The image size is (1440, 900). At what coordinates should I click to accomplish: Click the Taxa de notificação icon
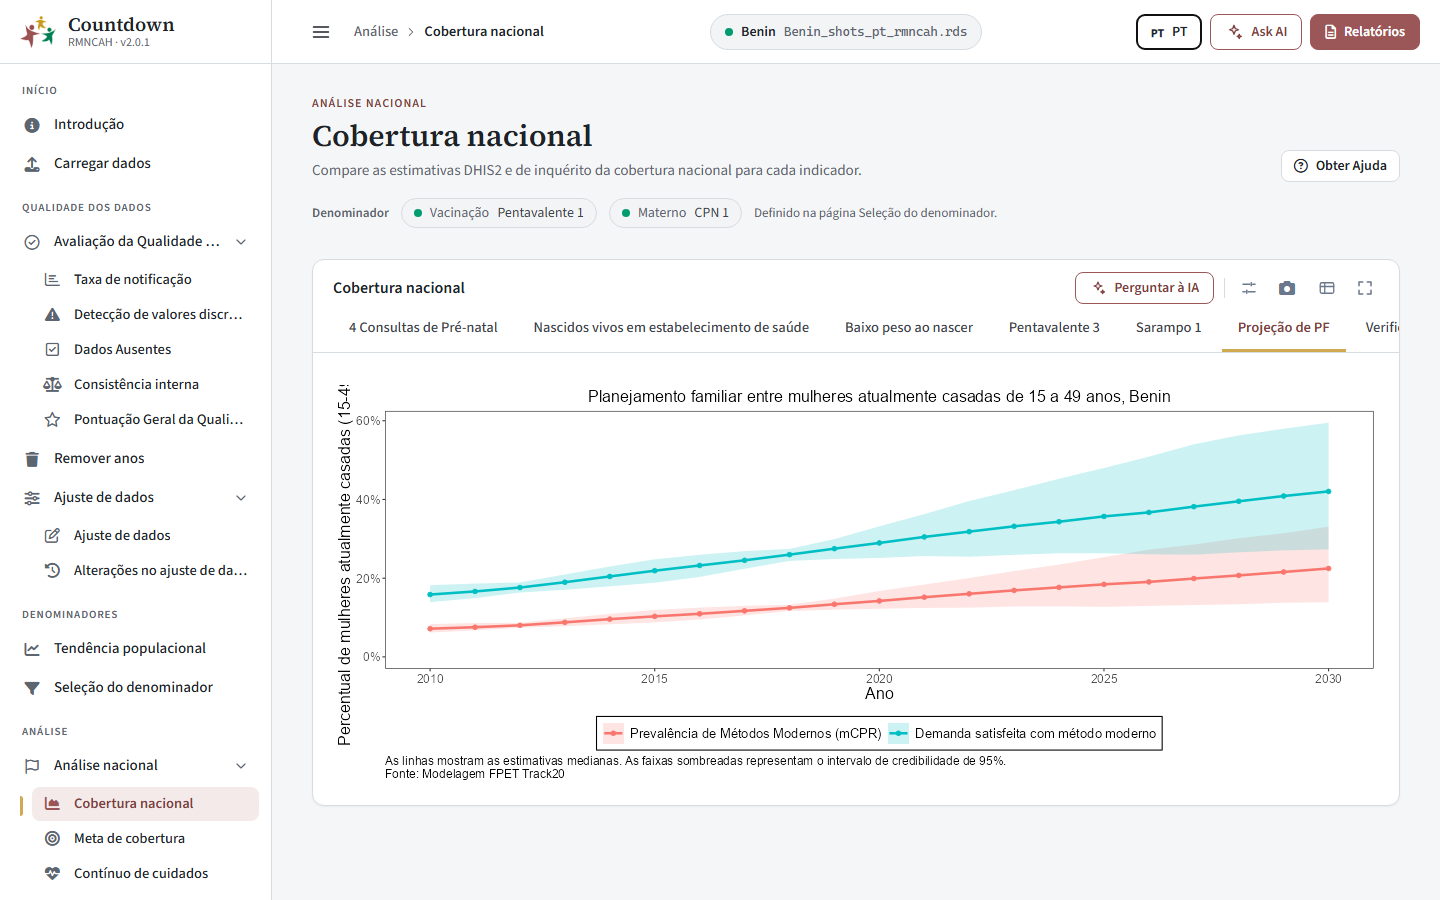pos(52,280)
